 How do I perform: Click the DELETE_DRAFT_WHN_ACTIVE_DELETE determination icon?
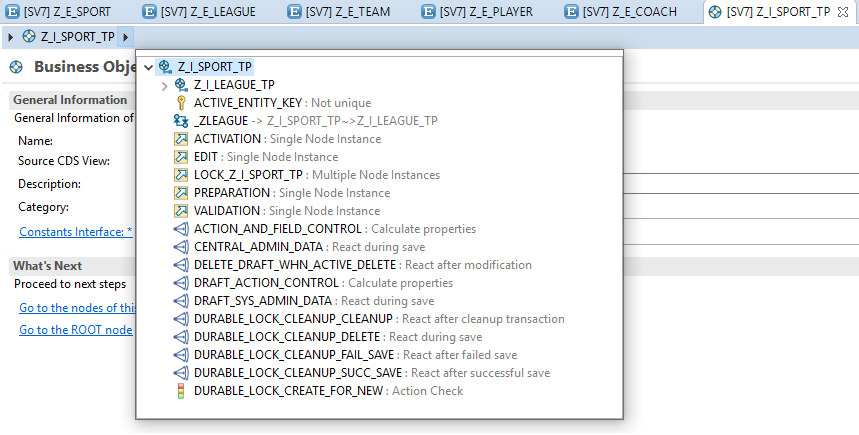(x=181, y=265)
